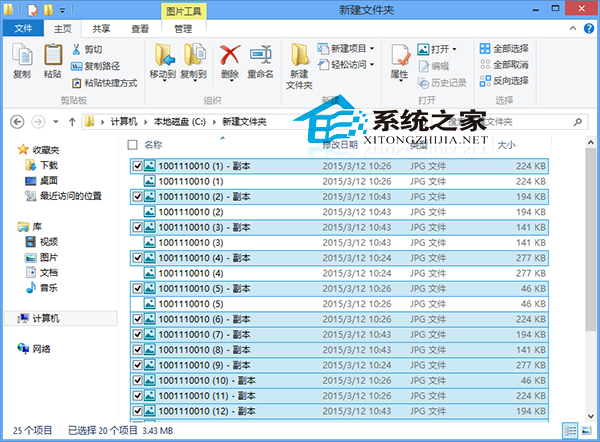Select 网络 in navigation pane
Screen dimensions: 600x442
(34, 349)
